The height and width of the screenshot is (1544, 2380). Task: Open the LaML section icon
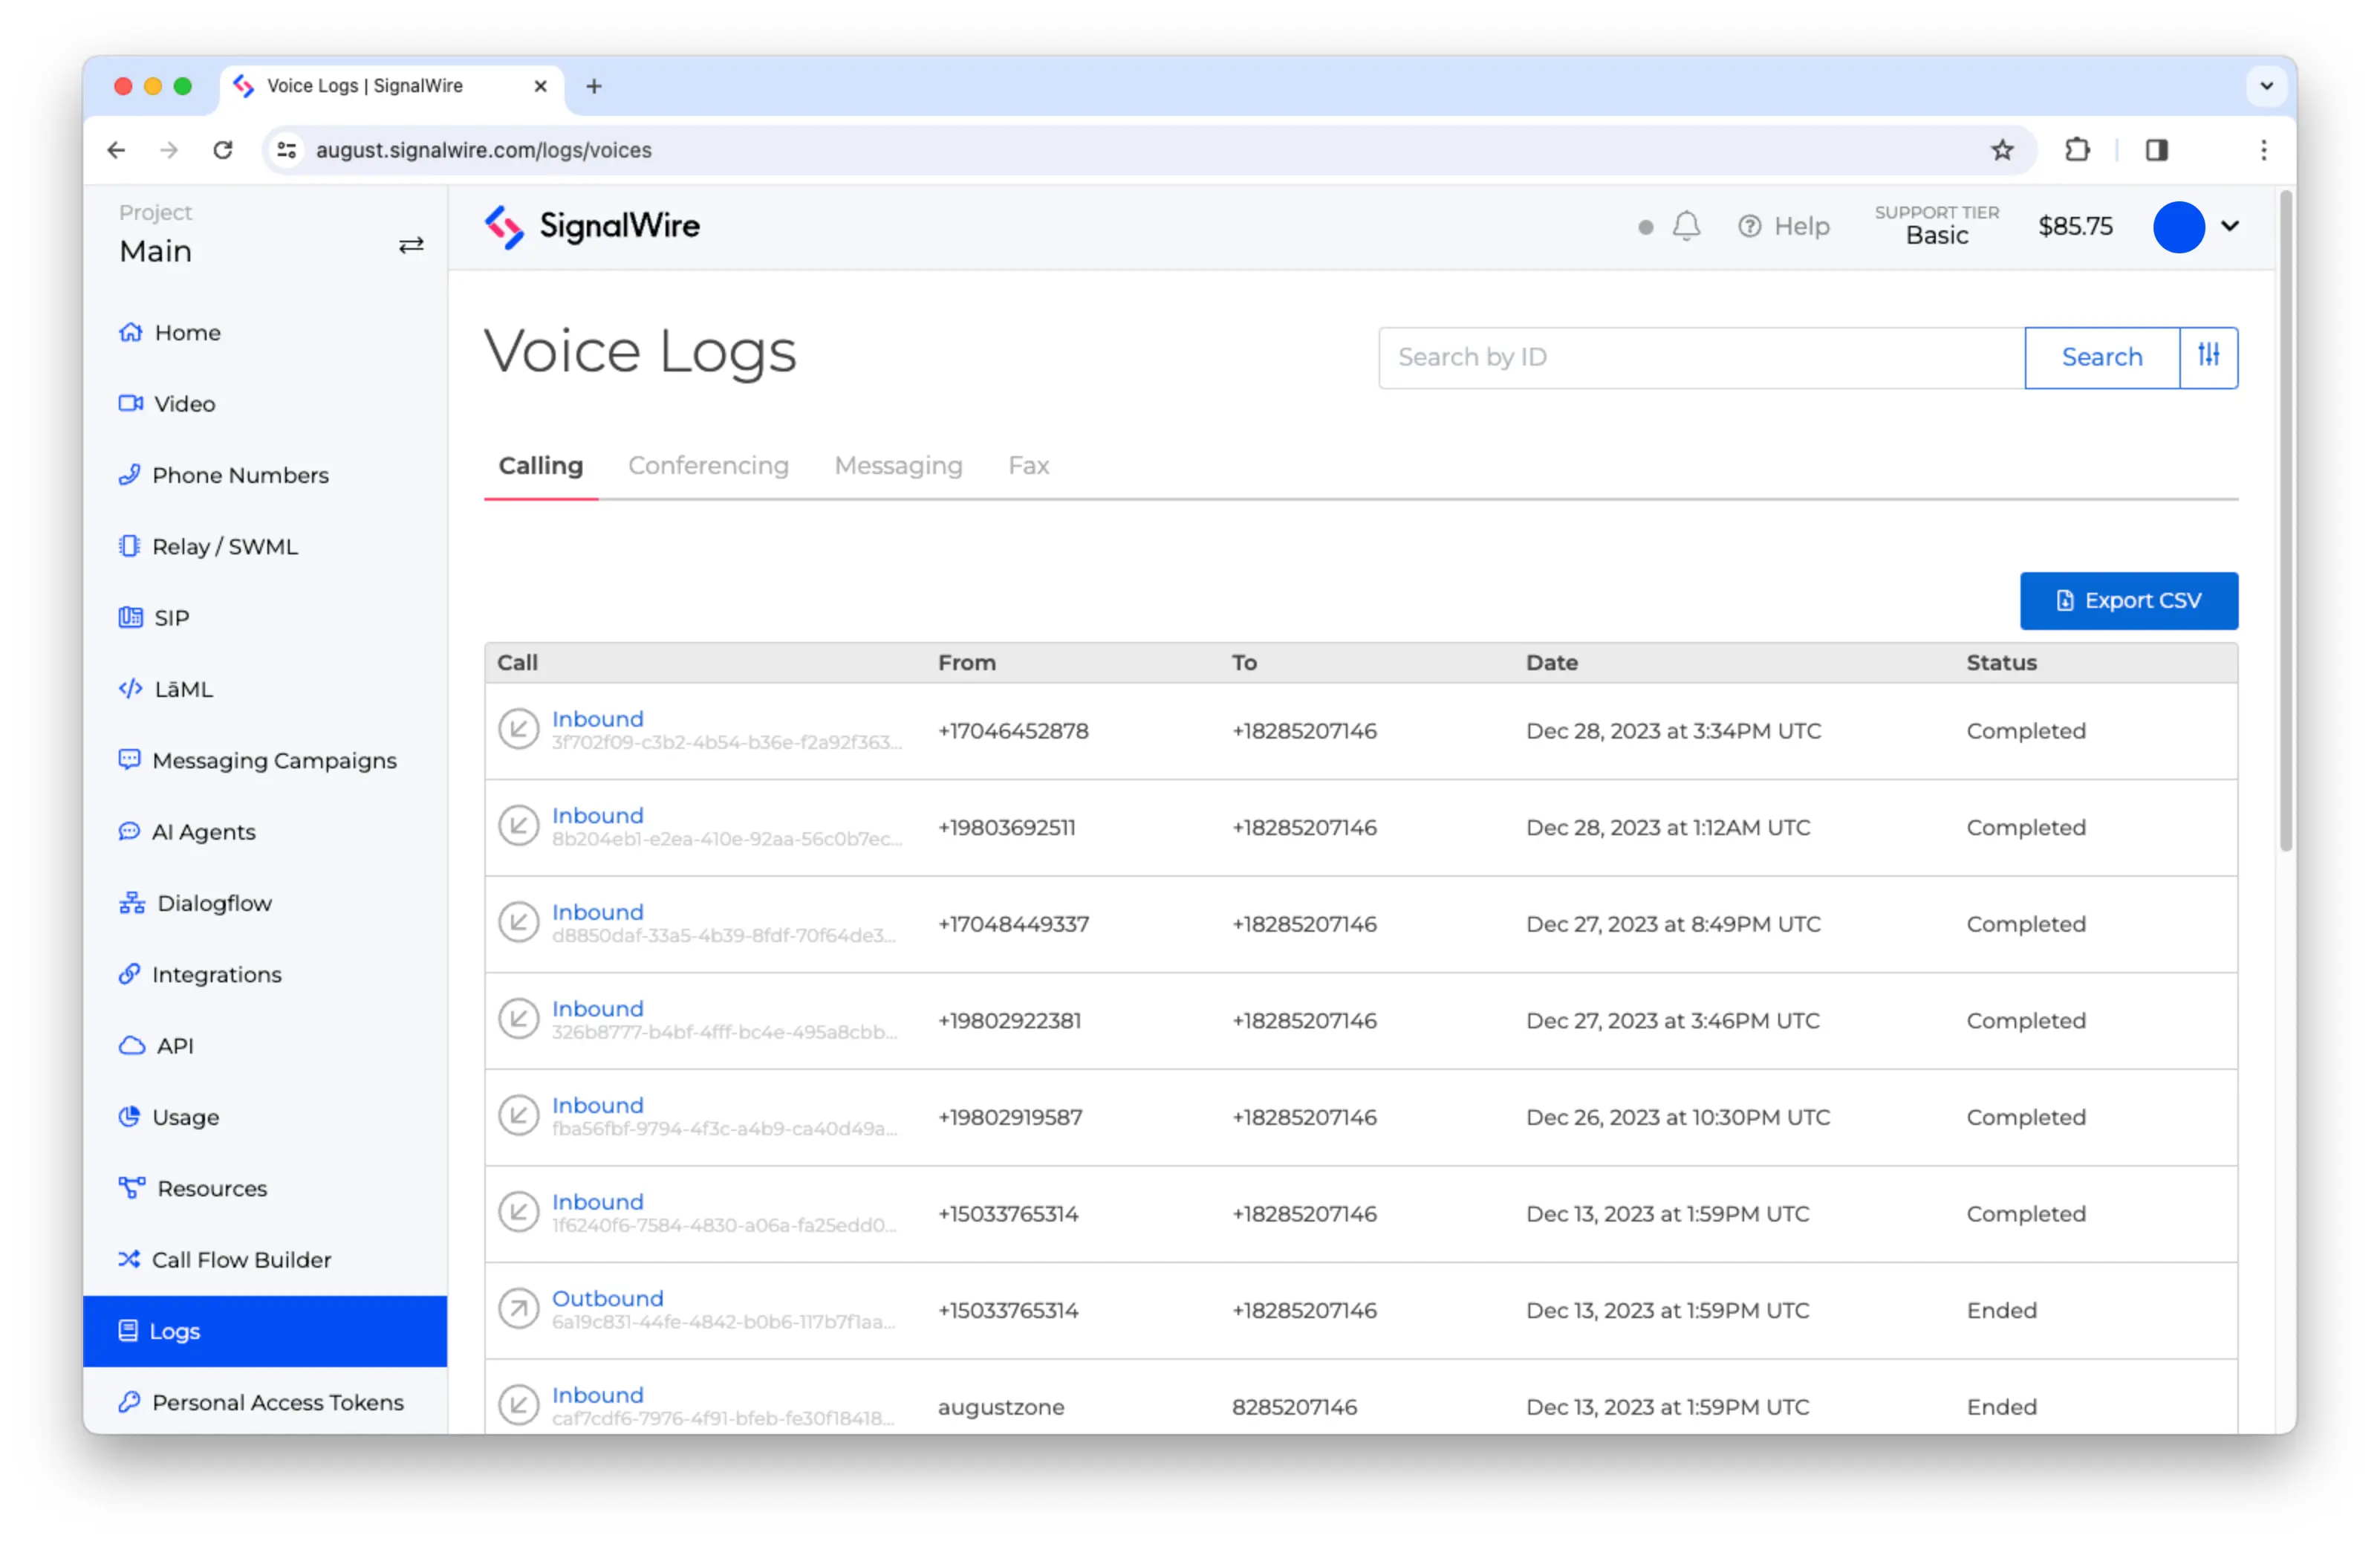pos(130,688)
